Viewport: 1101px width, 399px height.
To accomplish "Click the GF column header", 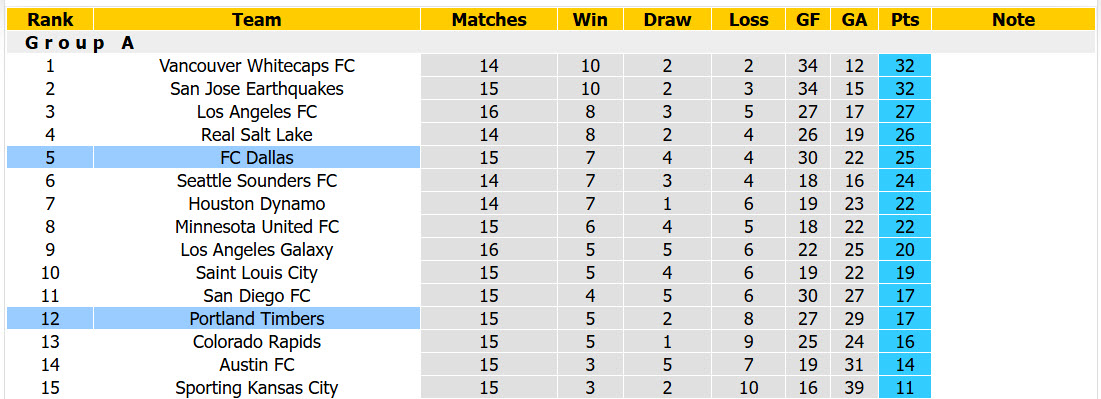I will click(807, 20).
